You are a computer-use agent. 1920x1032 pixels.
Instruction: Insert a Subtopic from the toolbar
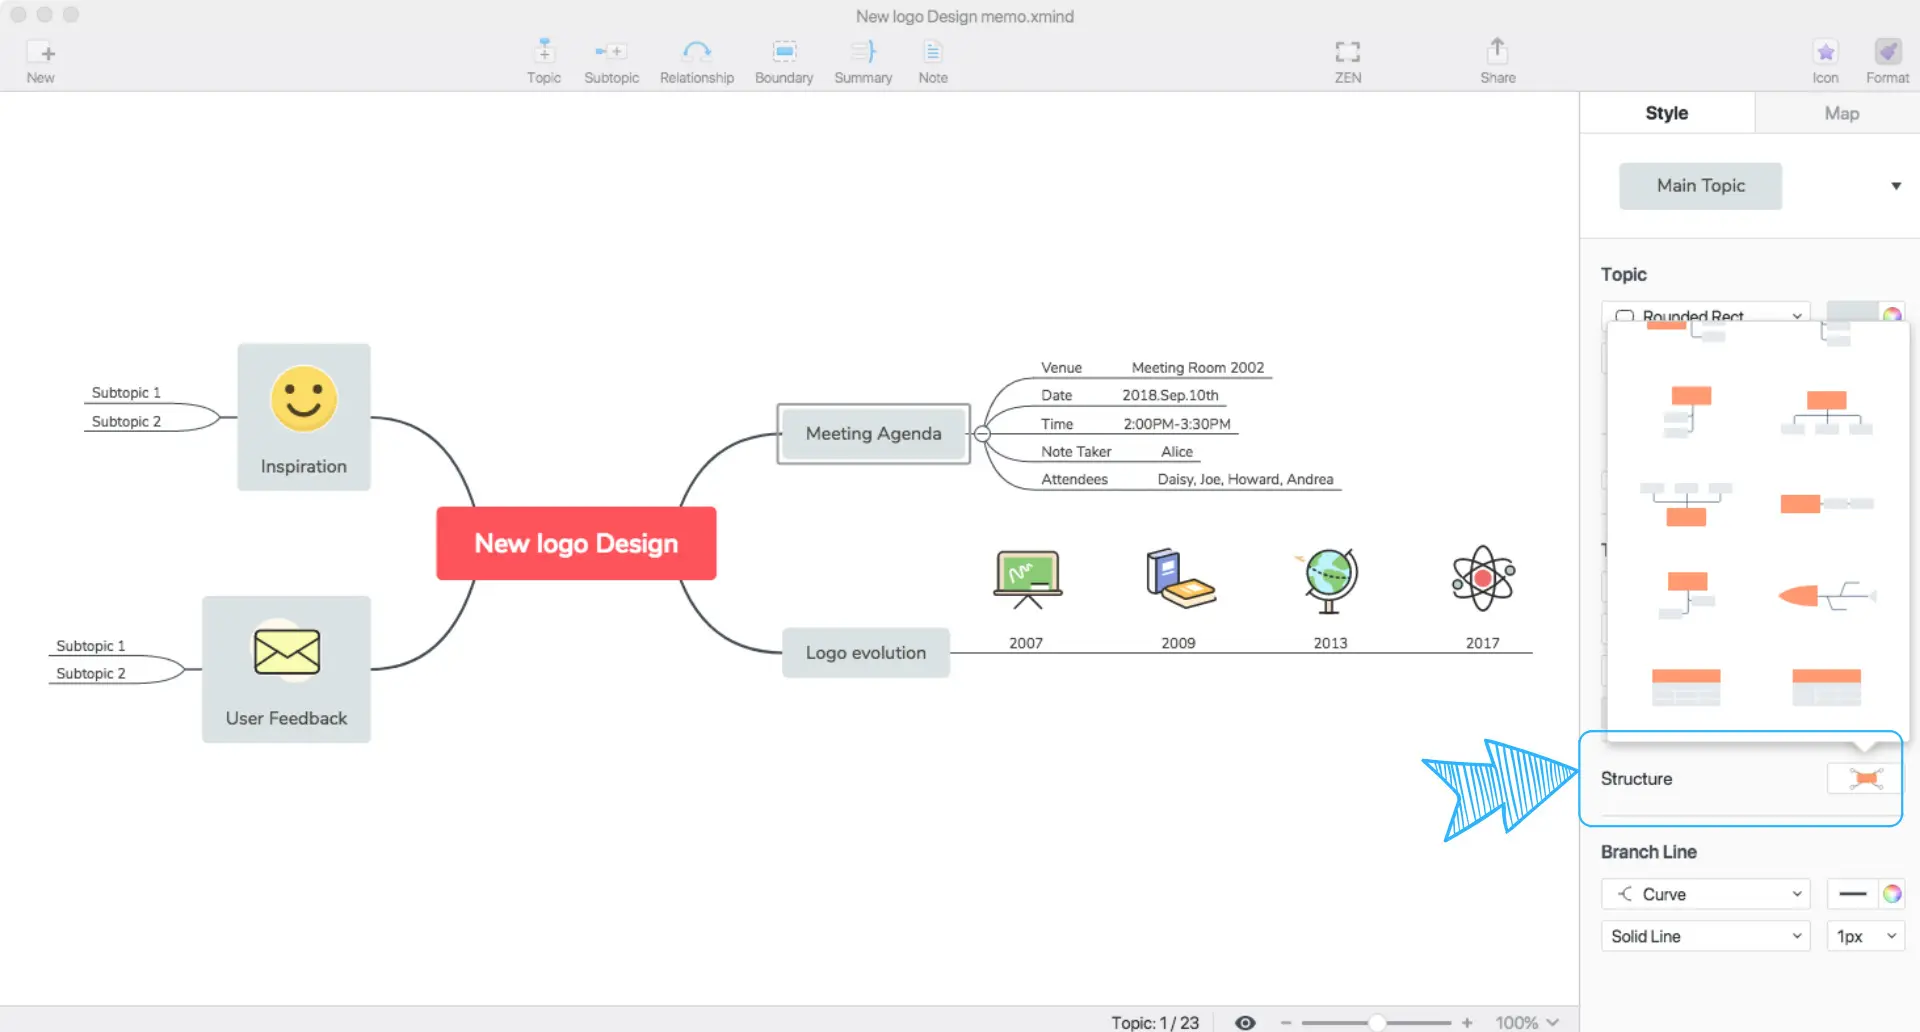coord(611,62)
